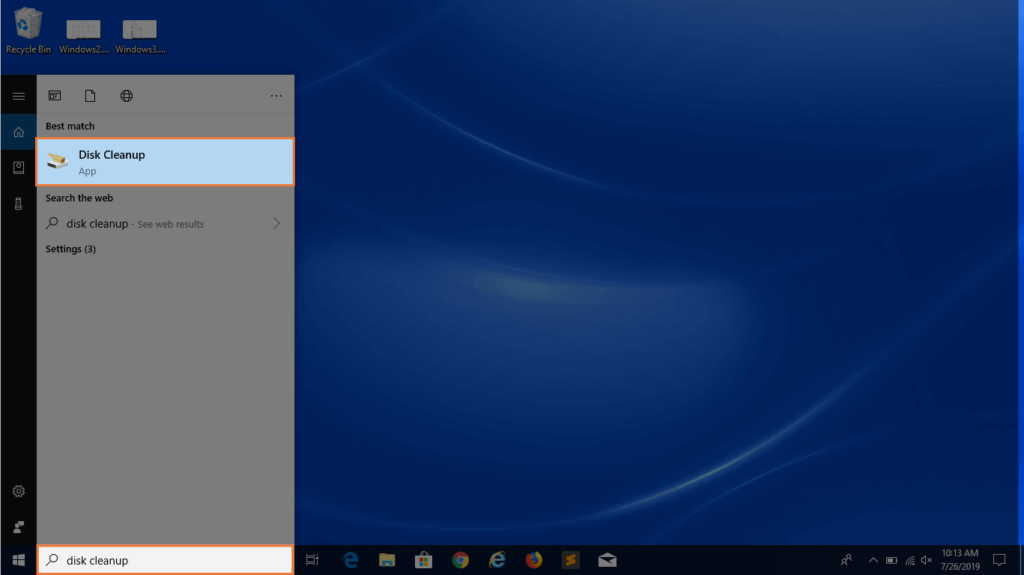Open File Explorer from the taskbar
Screen dimensions: 1024x575
(387, 560)
